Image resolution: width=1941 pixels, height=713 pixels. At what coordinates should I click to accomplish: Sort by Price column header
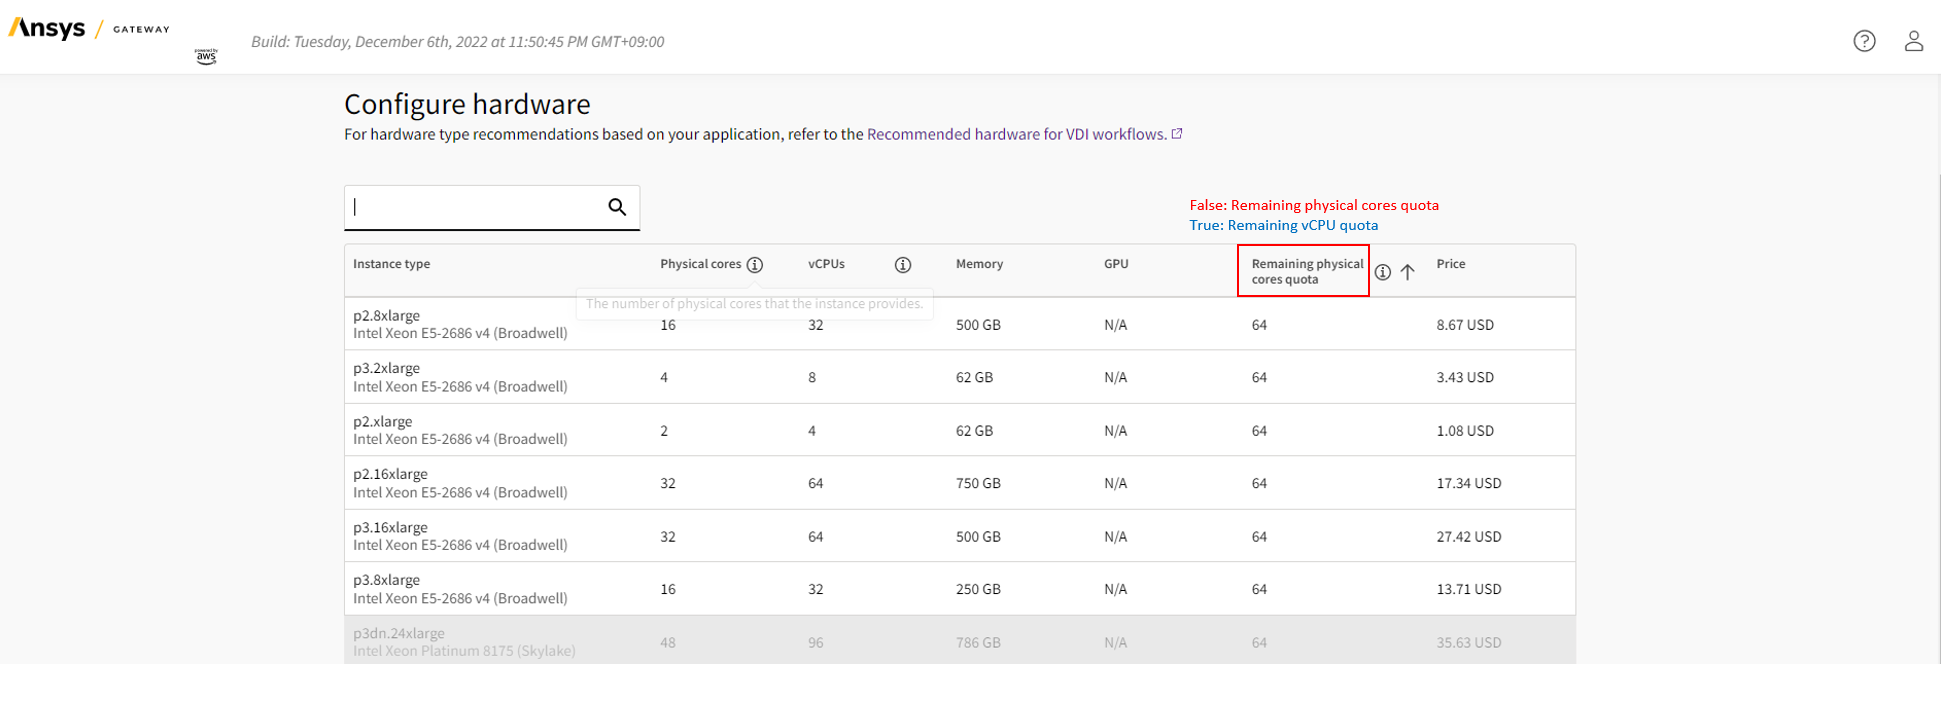click(1451, 264)
